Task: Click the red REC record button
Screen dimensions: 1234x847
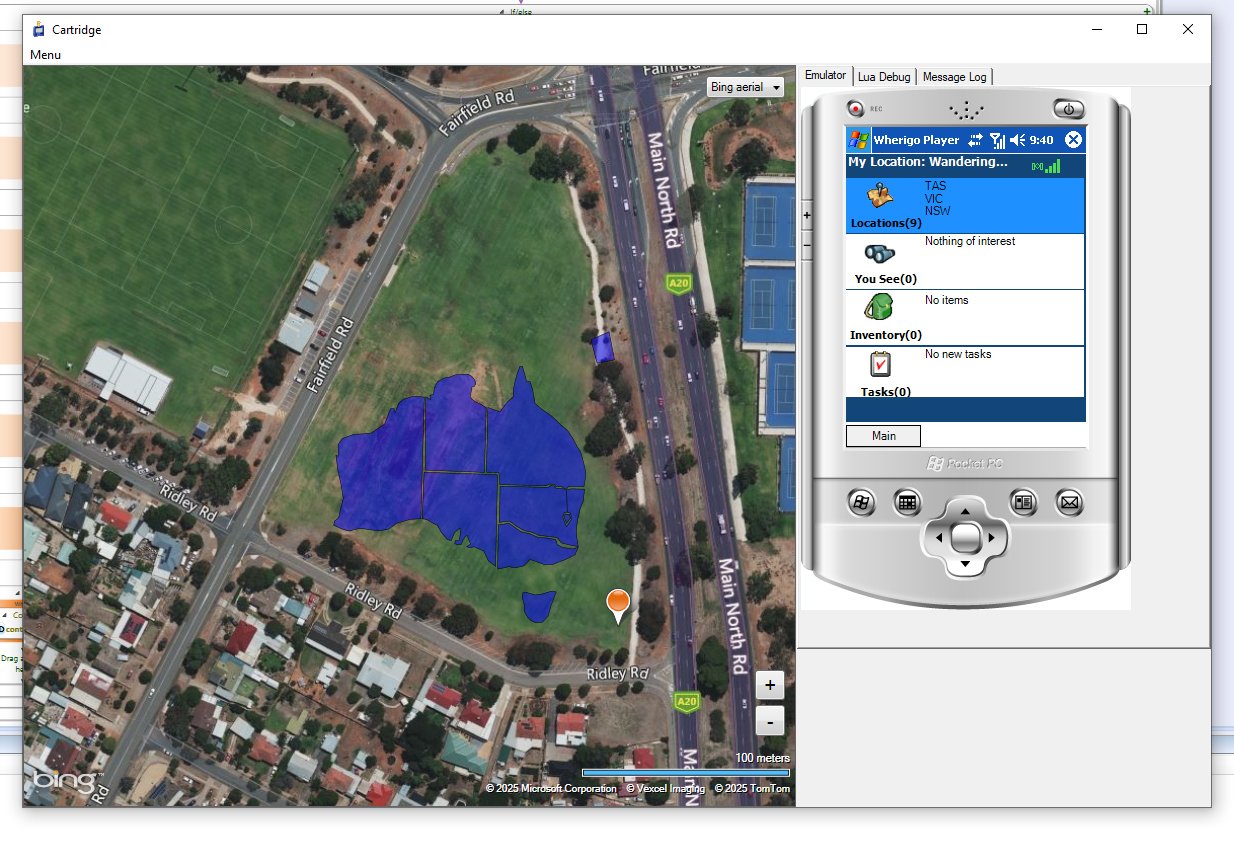Action: point(856,108)
